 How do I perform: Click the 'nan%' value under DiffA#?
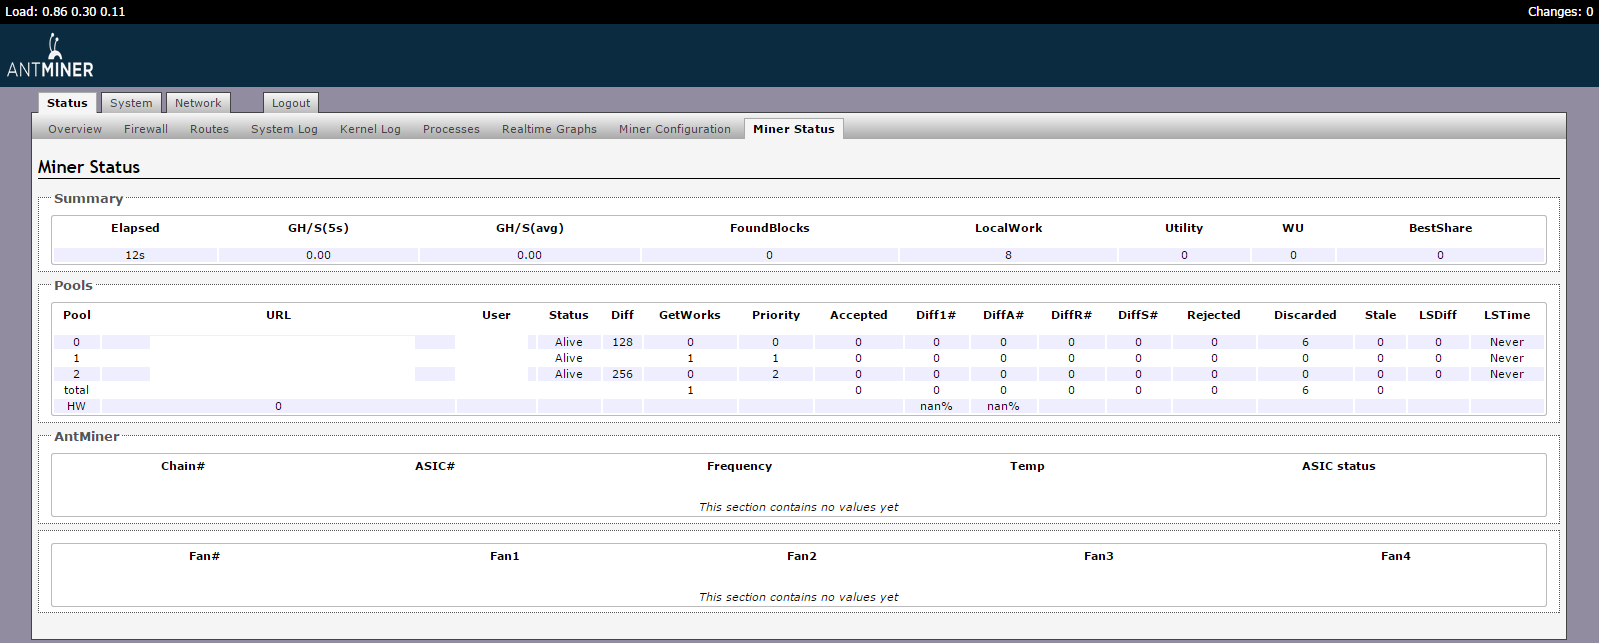1003,406
